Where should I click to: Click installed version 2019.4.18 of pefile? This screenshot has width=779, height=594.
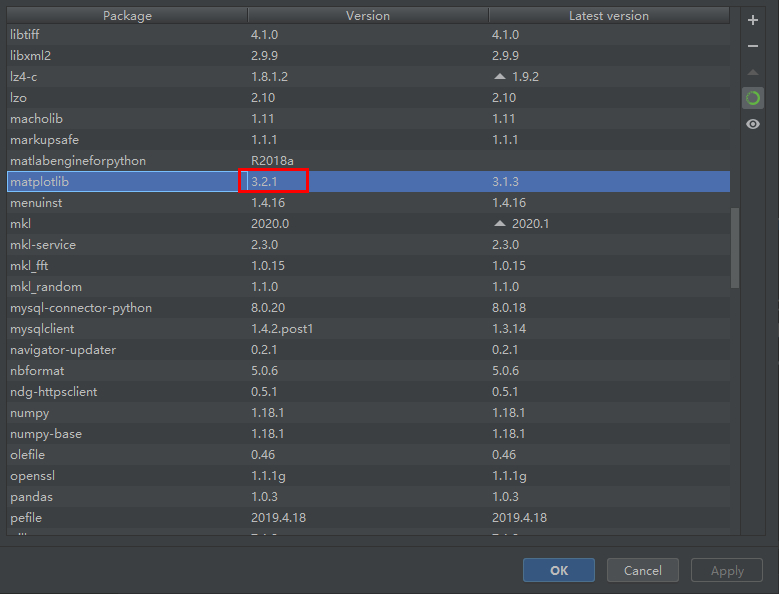tap(278, 518)
